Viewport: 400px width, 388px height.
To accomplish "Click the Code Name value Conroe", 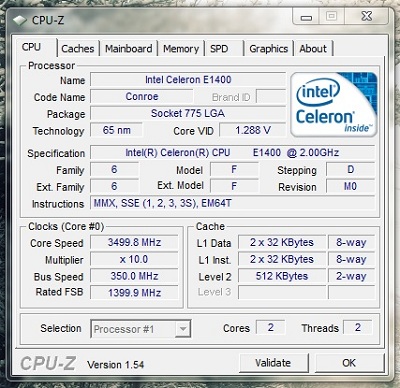I will coord(142,97).
